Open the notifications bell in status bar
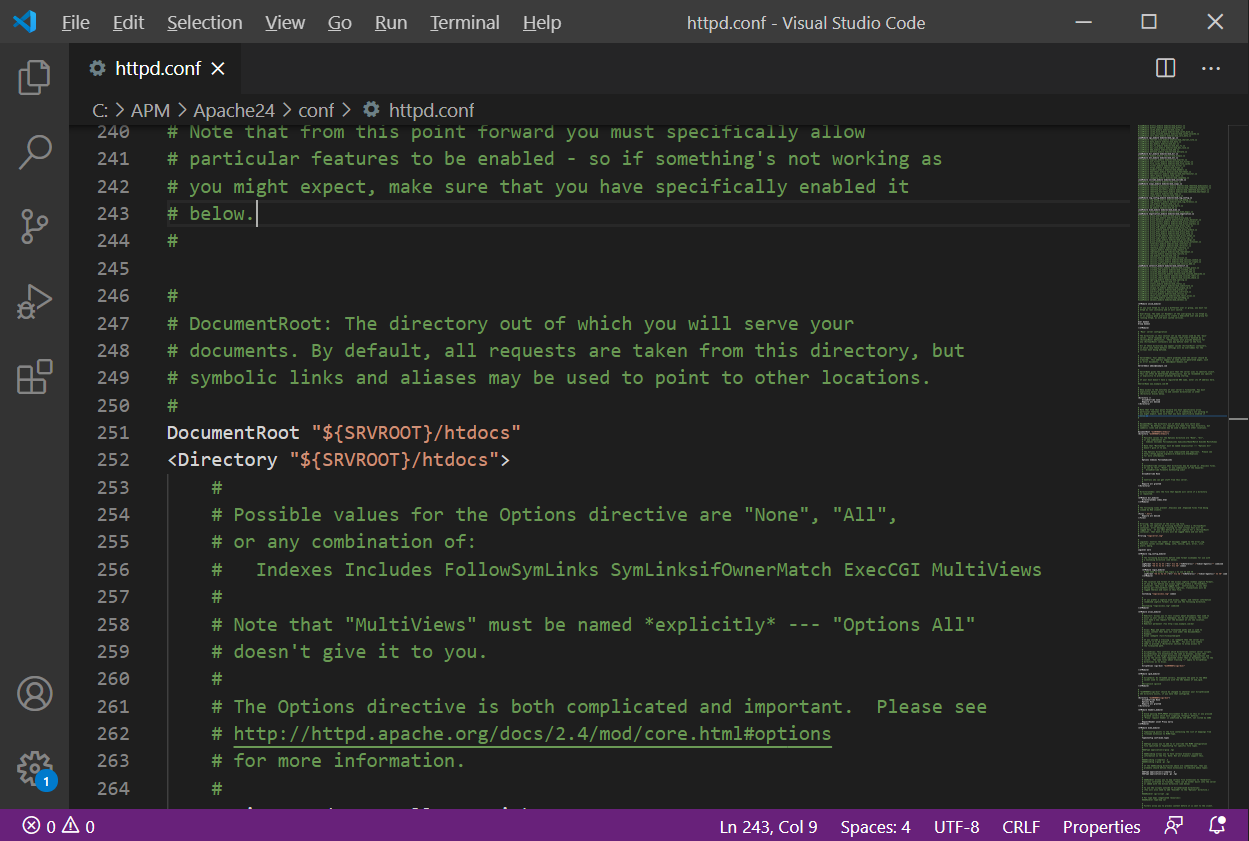The height and width of the screenshot is (841, 1249). (1217, 826)
